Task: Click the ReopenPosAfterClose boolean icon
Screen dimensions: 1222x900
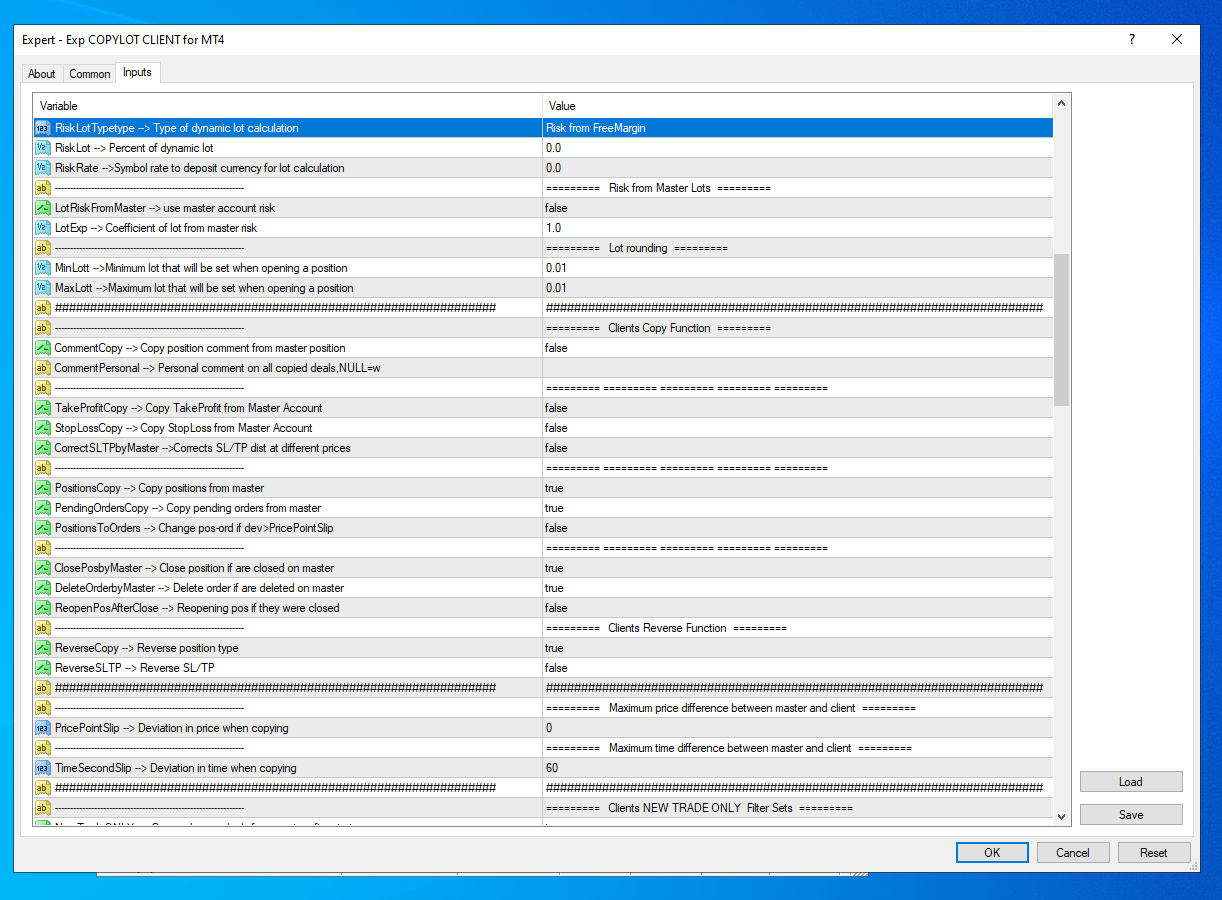Action: pyautogui.click(x=42, y=608)
